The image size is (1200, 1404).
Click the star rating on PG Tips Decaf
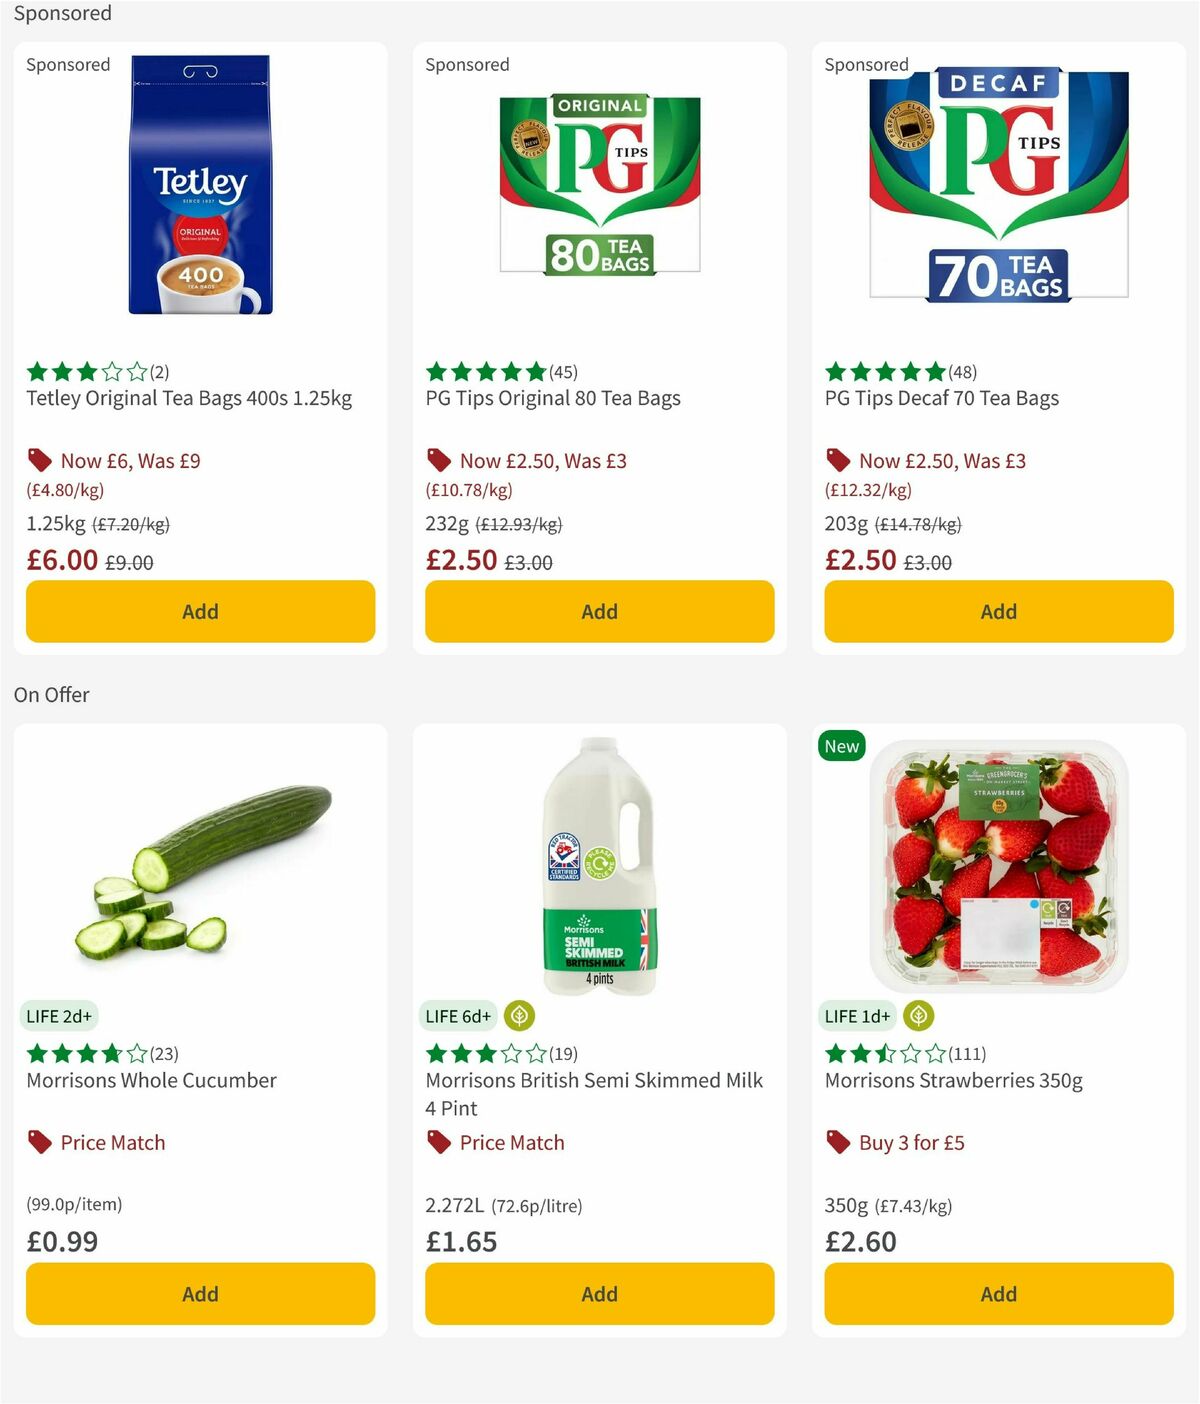tap(884, 371)
